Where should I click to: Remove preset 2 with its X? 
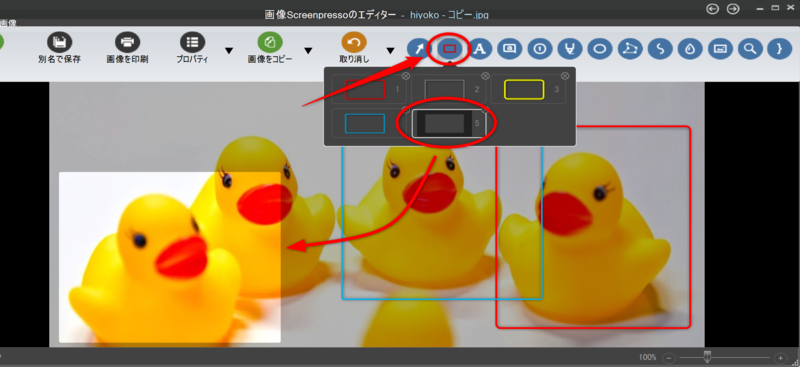(x=485, y=76)
